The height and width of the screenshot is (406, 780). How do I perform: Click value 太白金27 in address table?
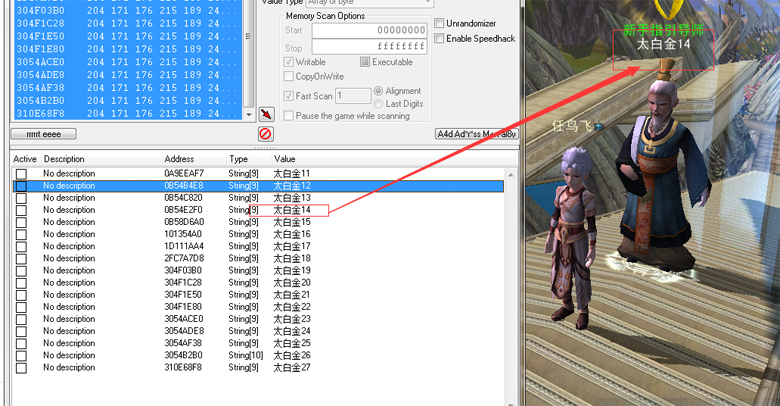click(292, 368)
